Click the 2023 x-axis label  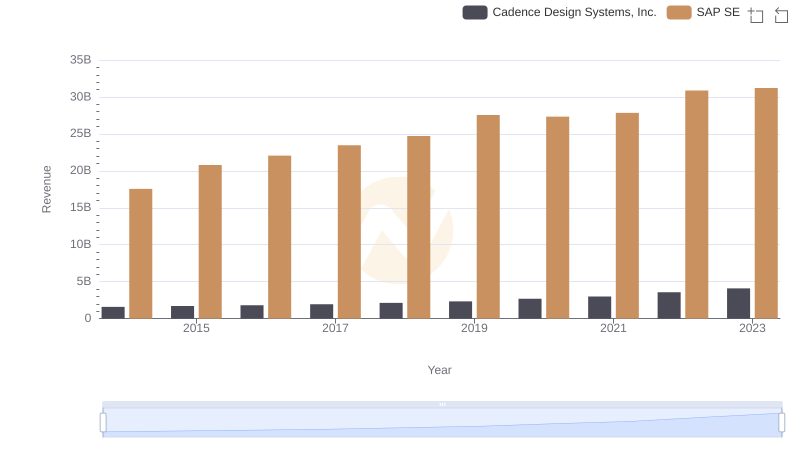click(752, 328)
